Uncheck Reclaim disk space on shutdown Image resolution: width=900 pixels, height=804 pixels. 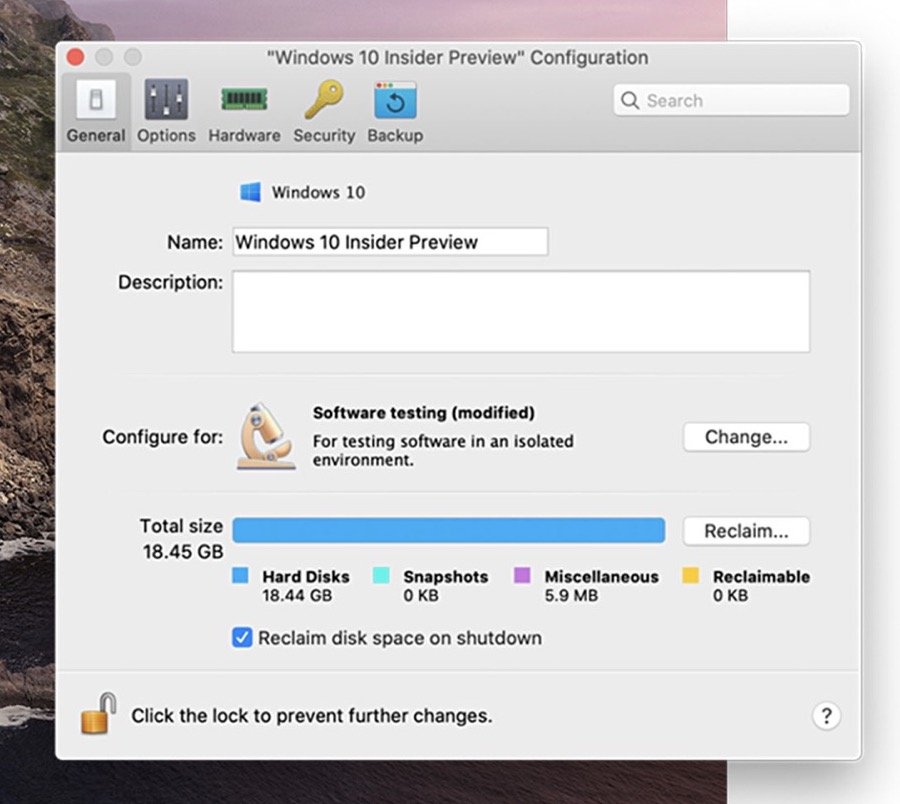[242, 638]
